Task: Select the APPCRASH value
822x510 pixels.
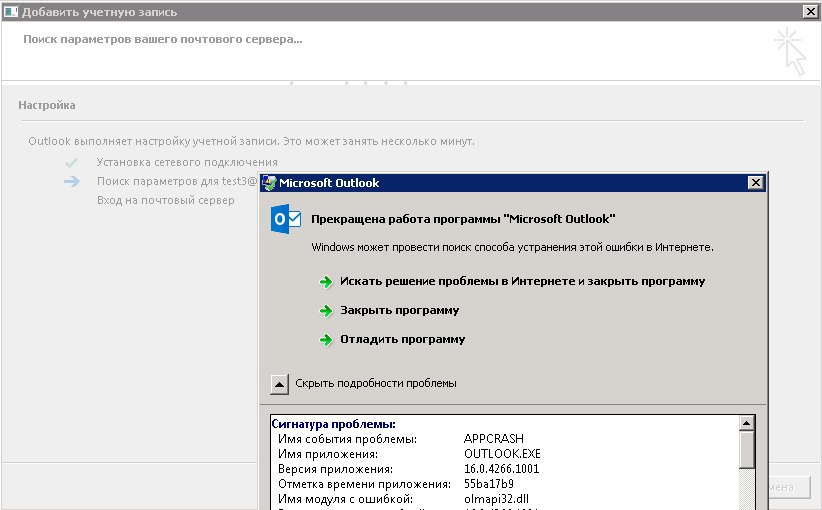Action: coord(493,439)
